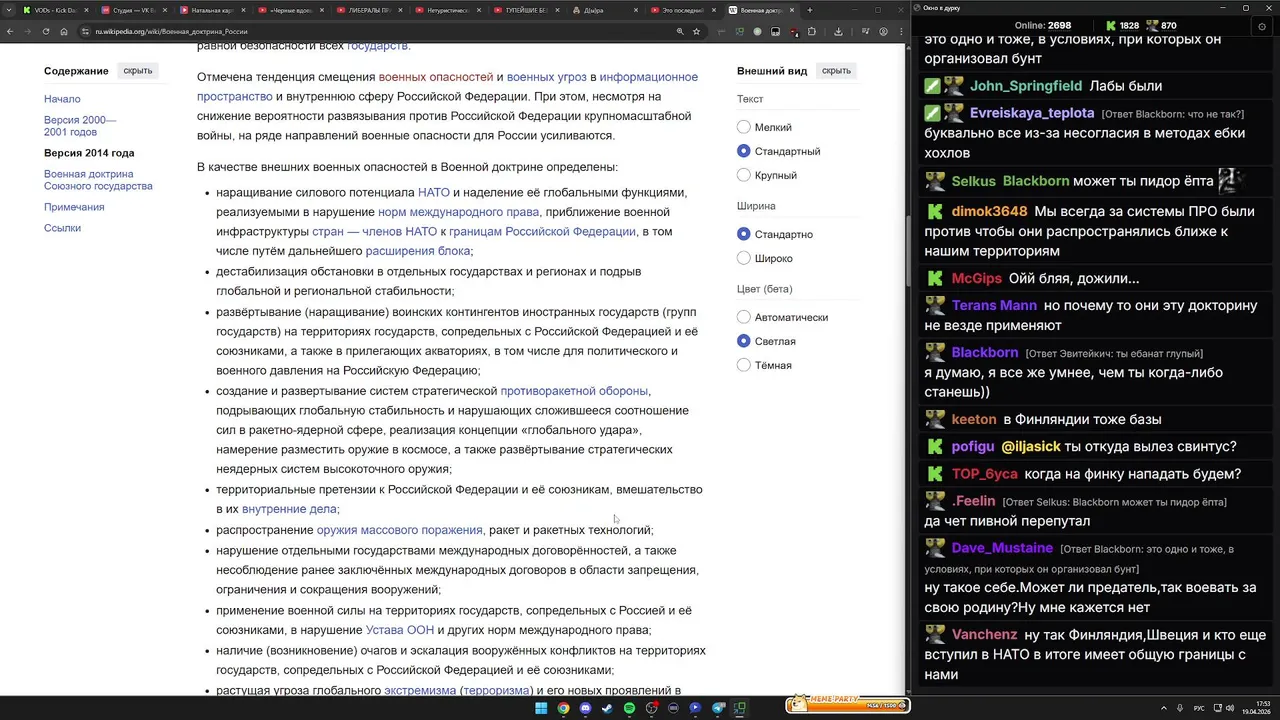1280x720 pixels.
Task: Open Discord from the taskbar
Action: pyautogui.click(x=585, y=708)
